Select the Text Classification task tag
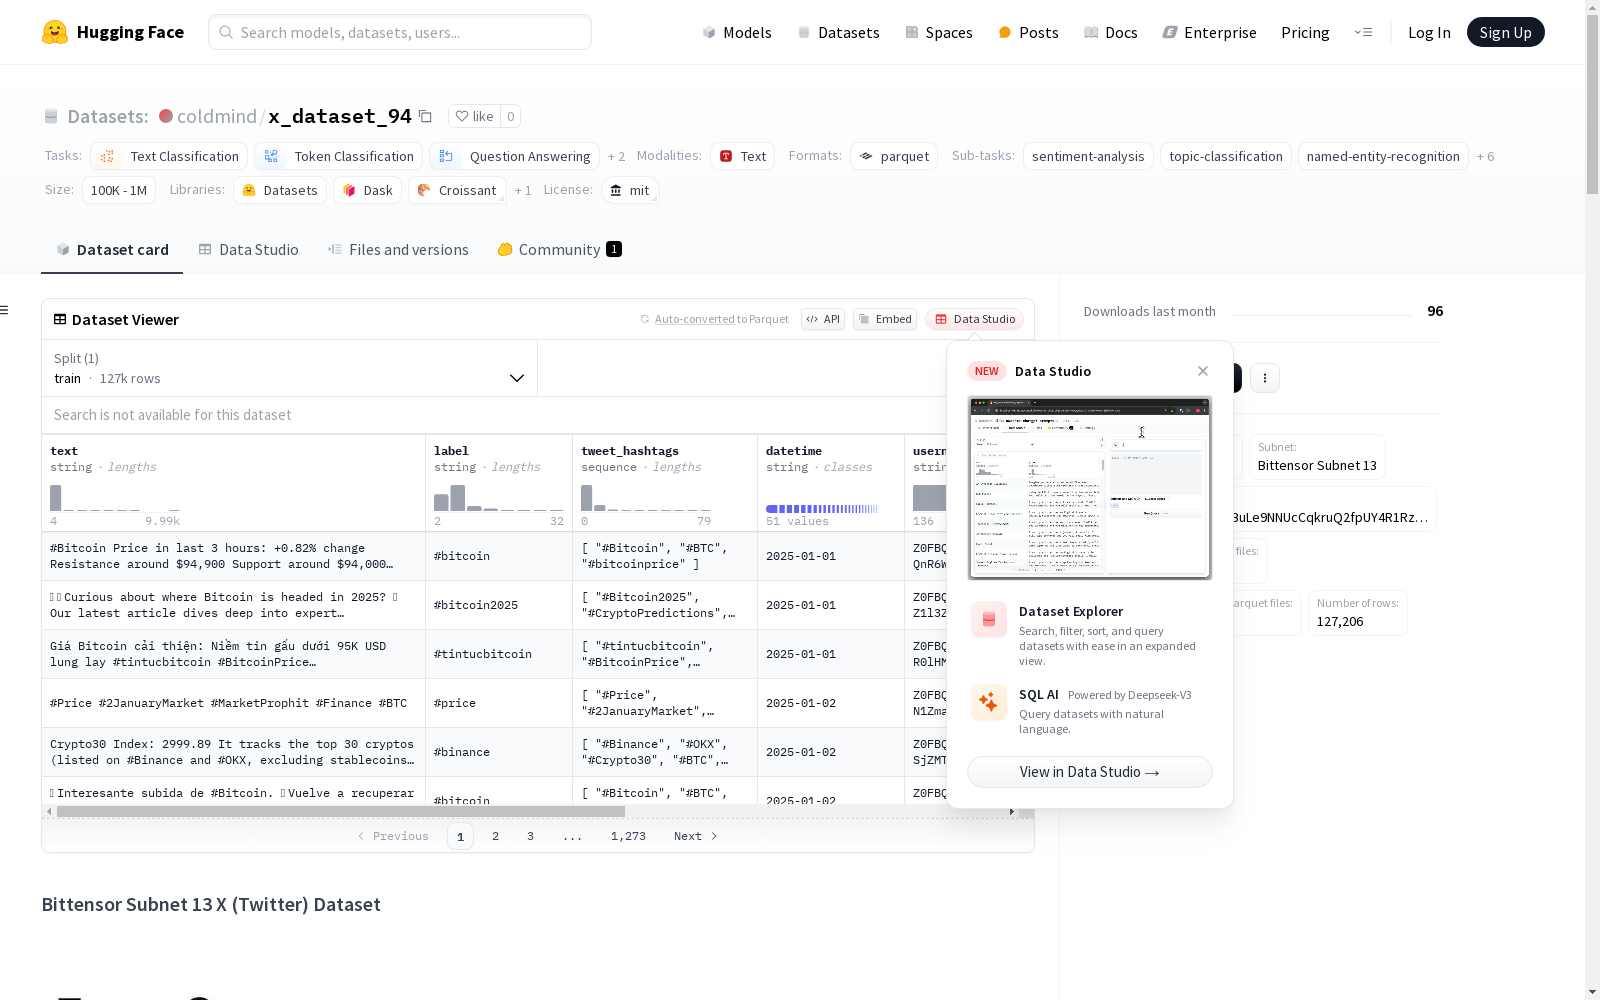This screenshot has width=1600, height=1000. (x=169, y=156)
